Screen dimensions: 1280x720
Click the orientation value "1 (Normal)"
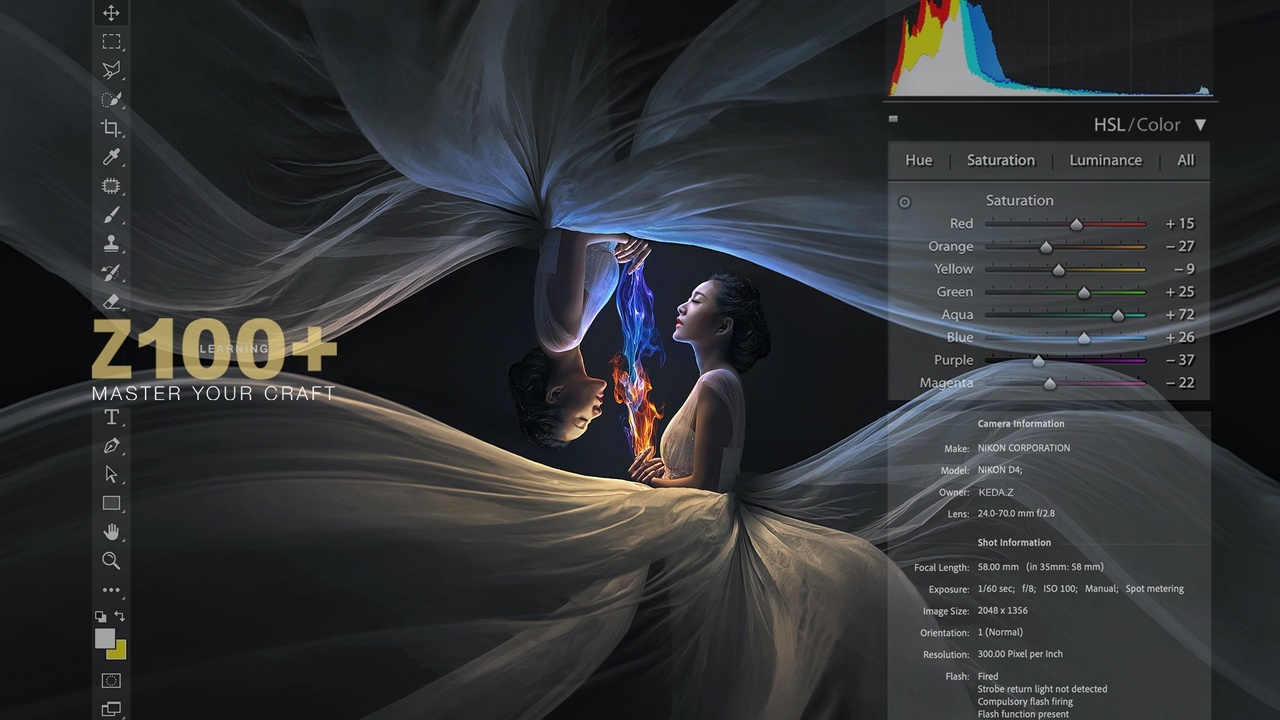[1000, 632]
